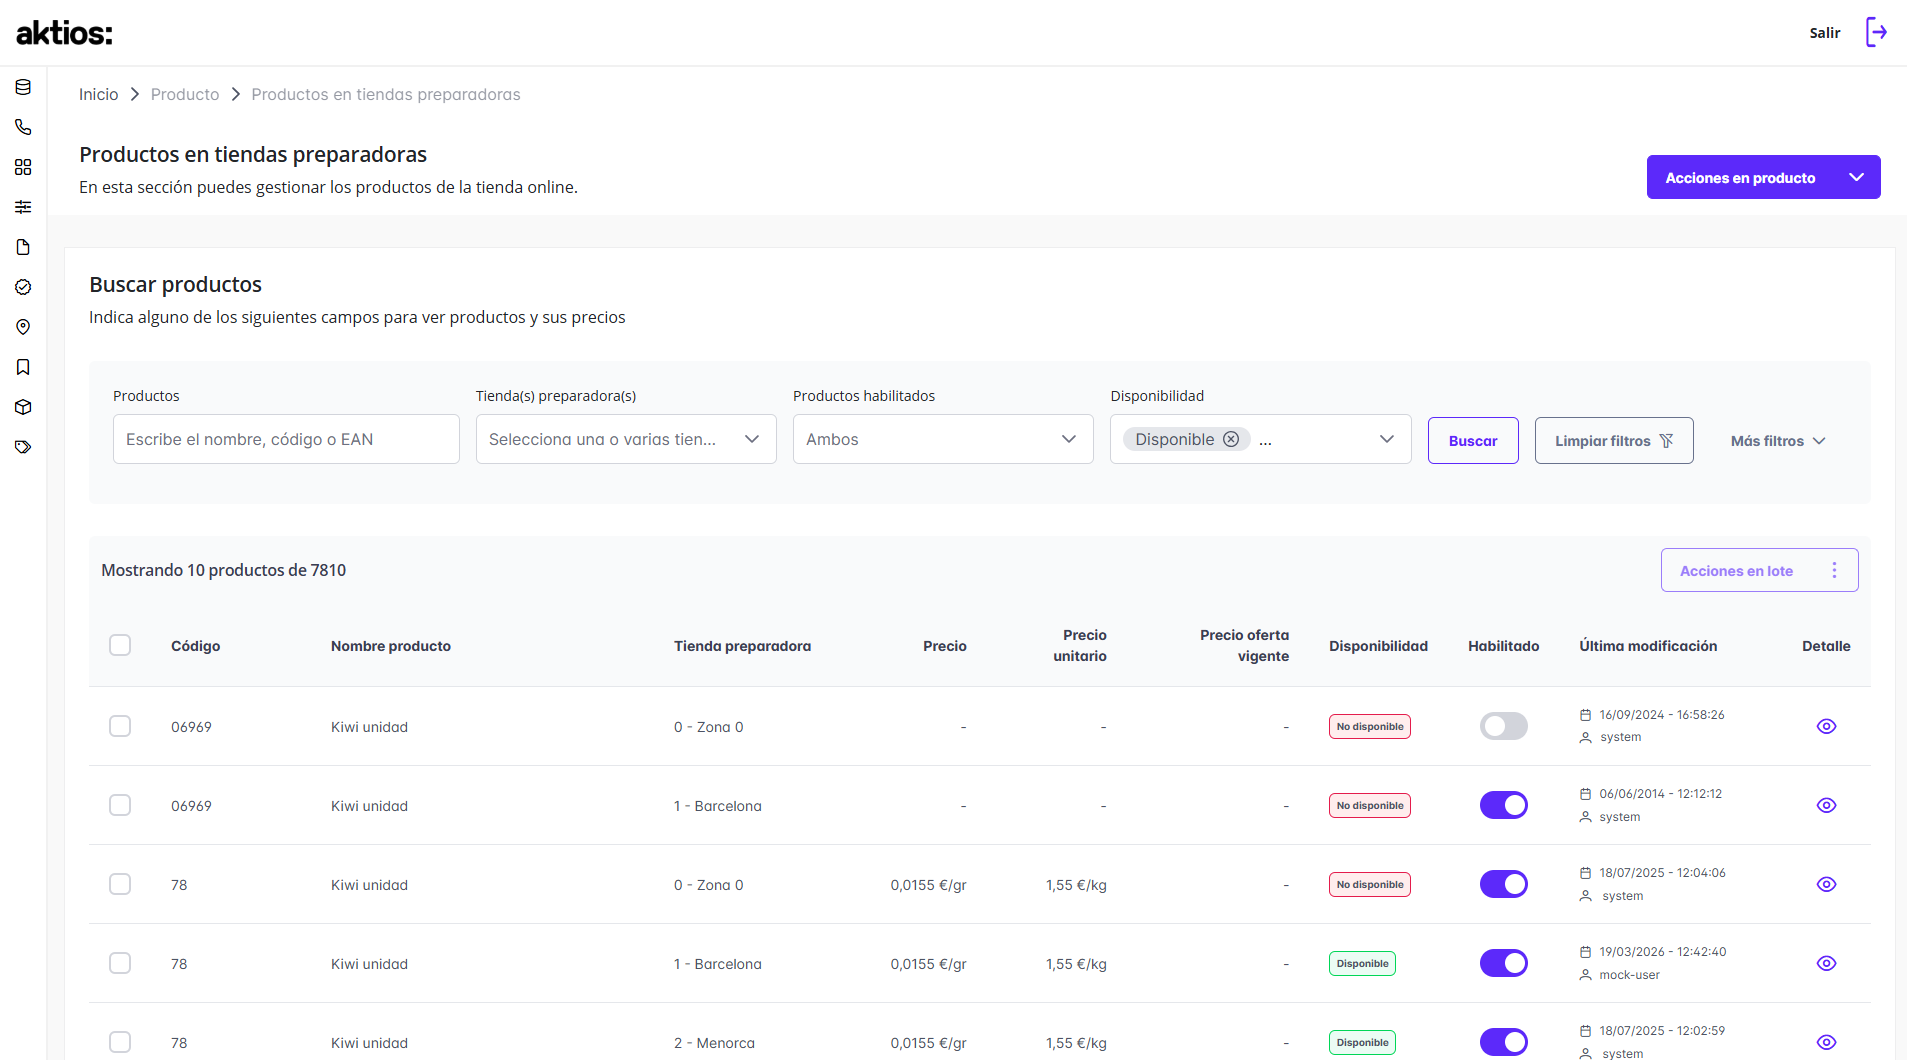Go to Inicio breadcrumb
Viewport: 1907px width, 1060px height.
pos(99,94)
